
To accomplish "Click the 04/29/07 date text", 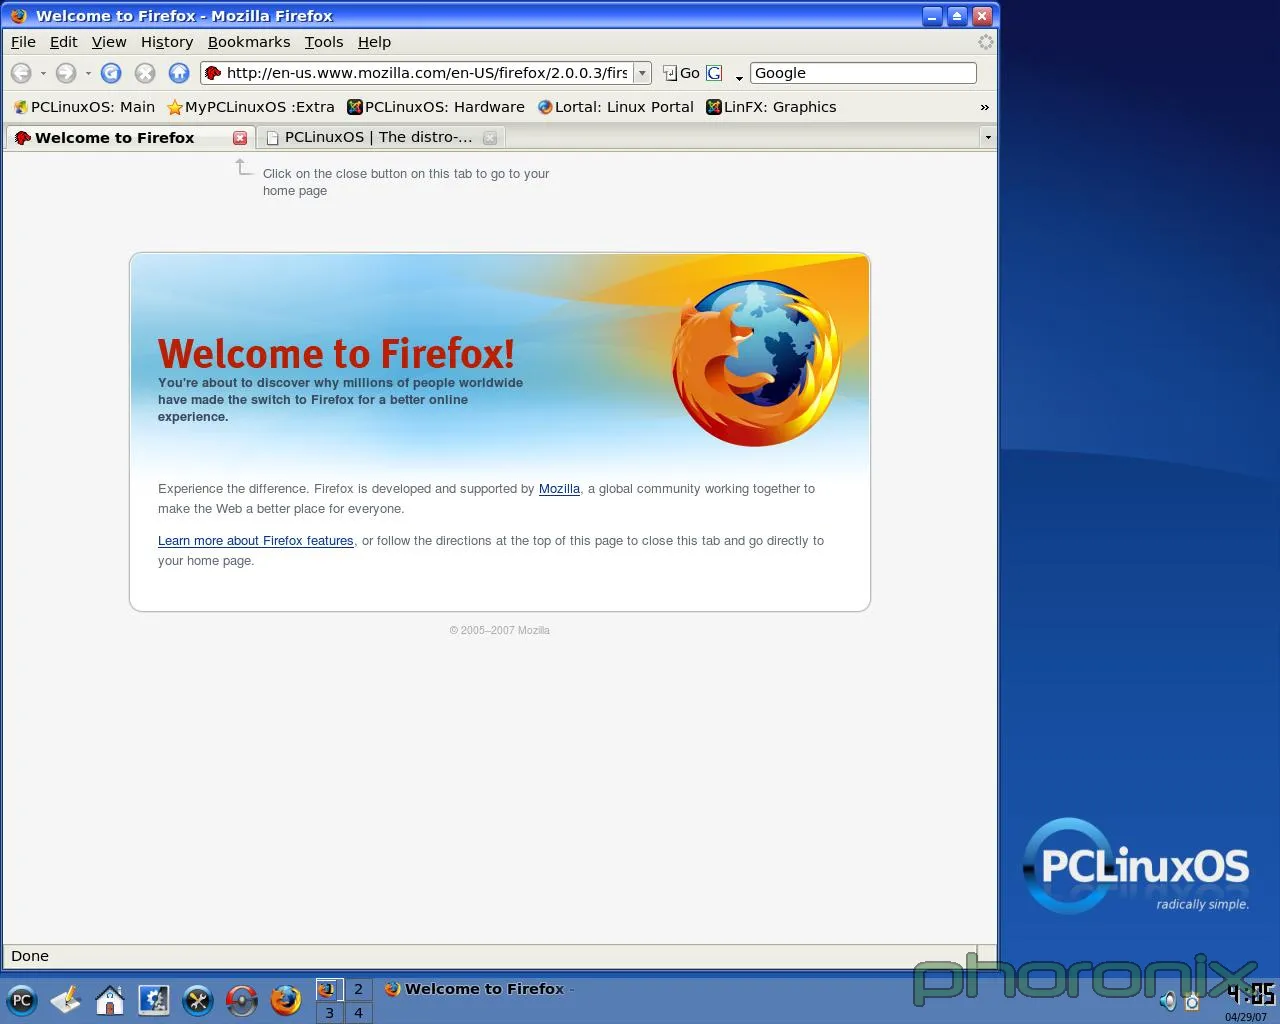I will coord(1246,1017).
